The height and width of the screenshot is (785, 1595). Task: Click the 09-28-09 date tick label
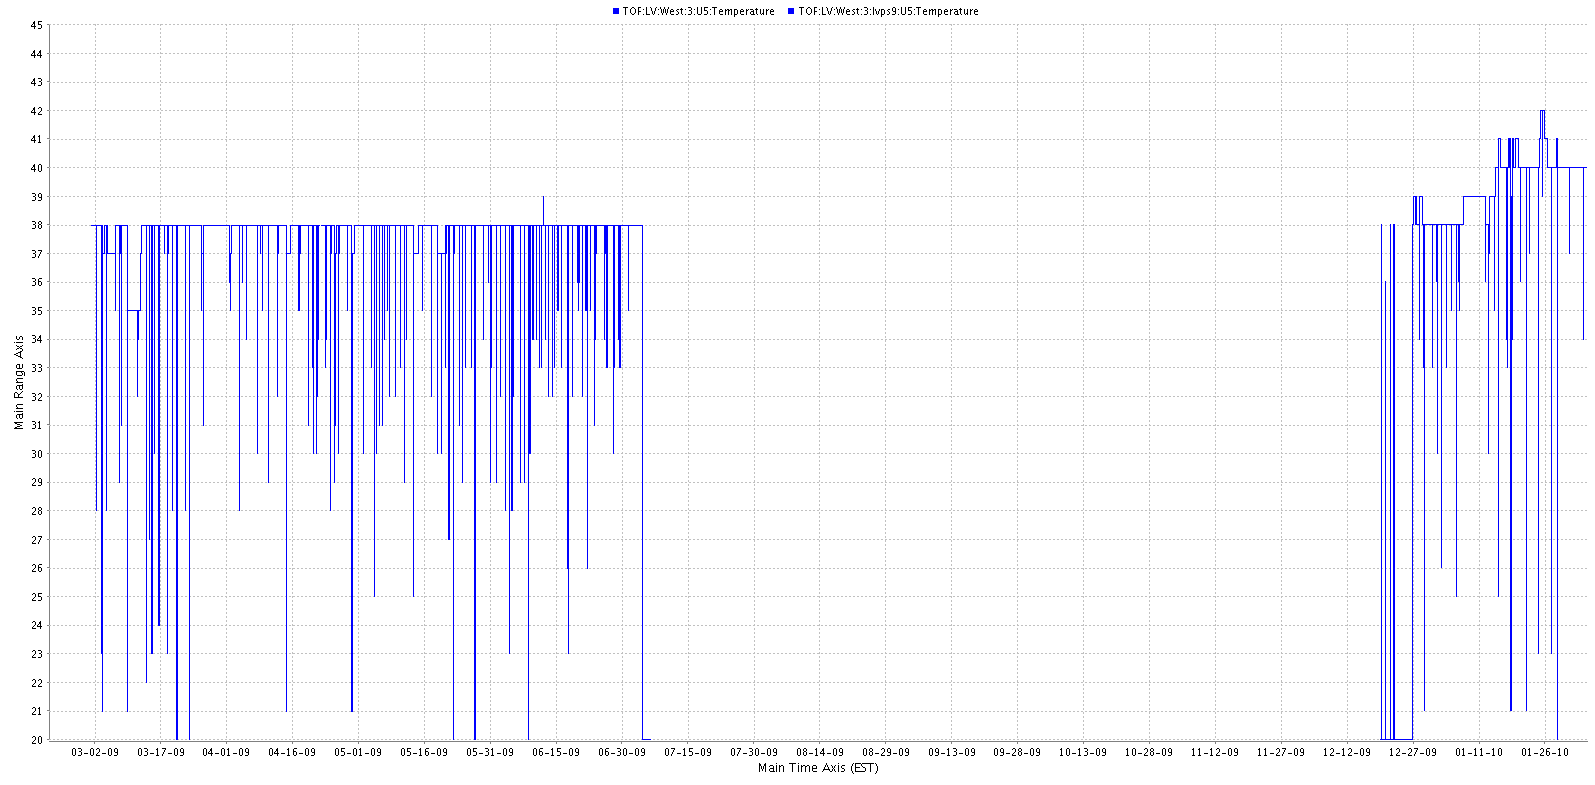pyautogui.click(x=1017, y=752)
